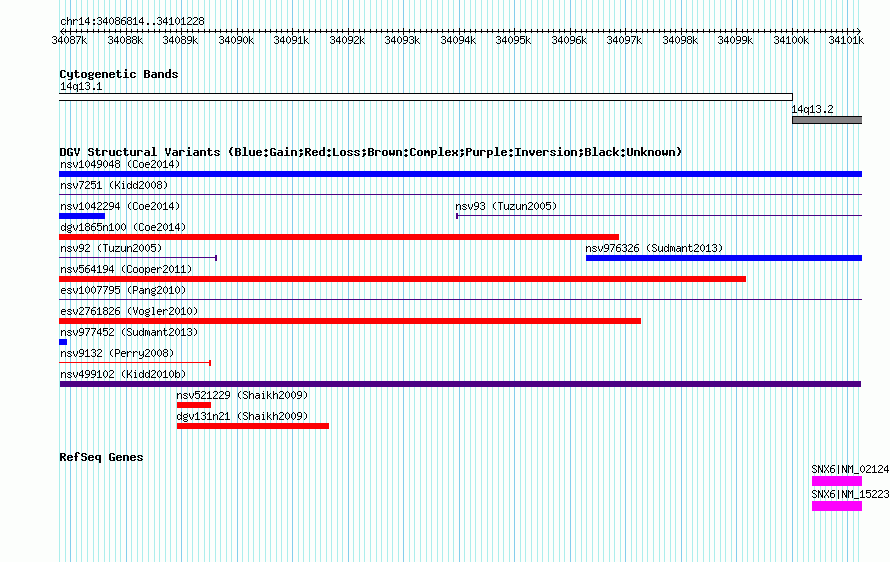Click the RefSeq Genes track title
Image resolution: width=890 pixels, height=562 pixels.
(x=101, y=457)
